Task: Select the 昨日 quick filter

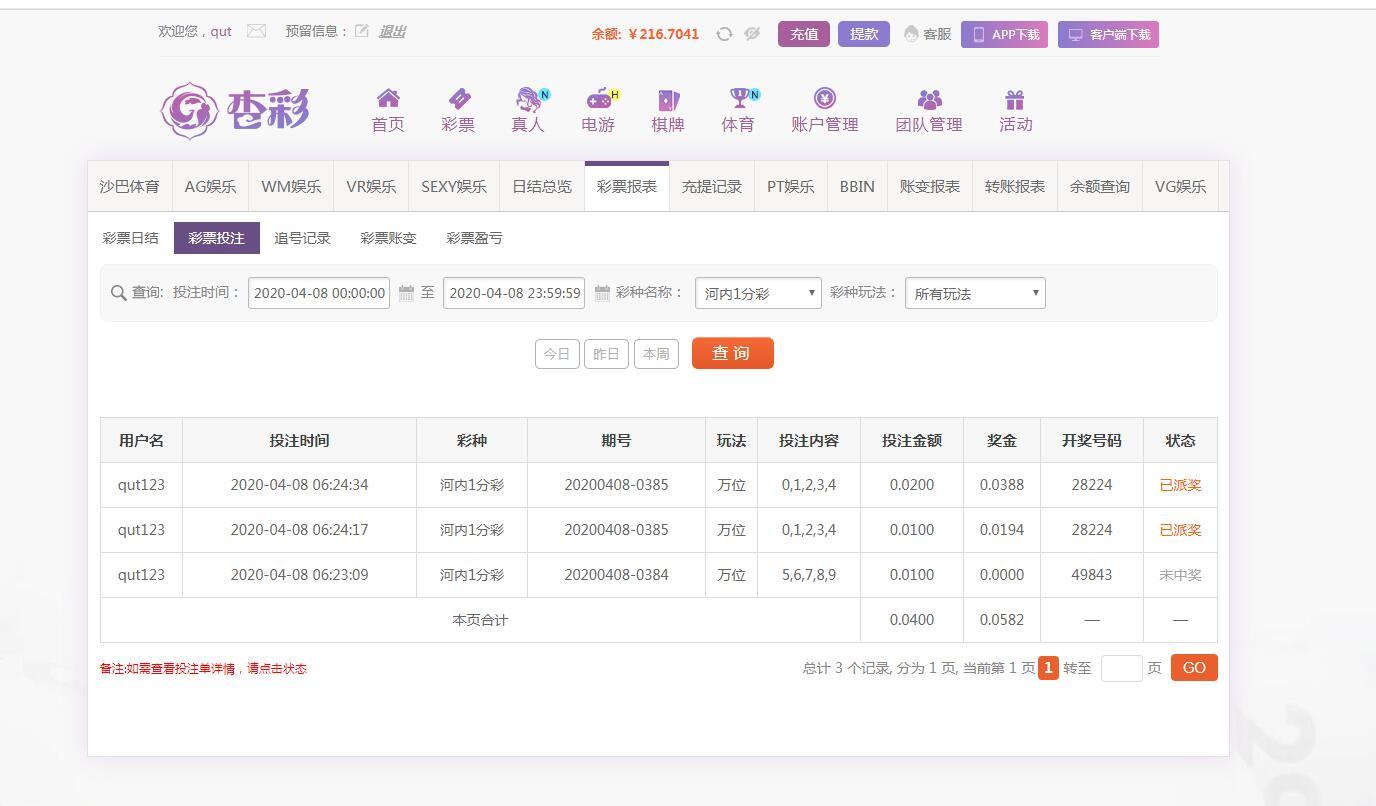Action: 606,354
